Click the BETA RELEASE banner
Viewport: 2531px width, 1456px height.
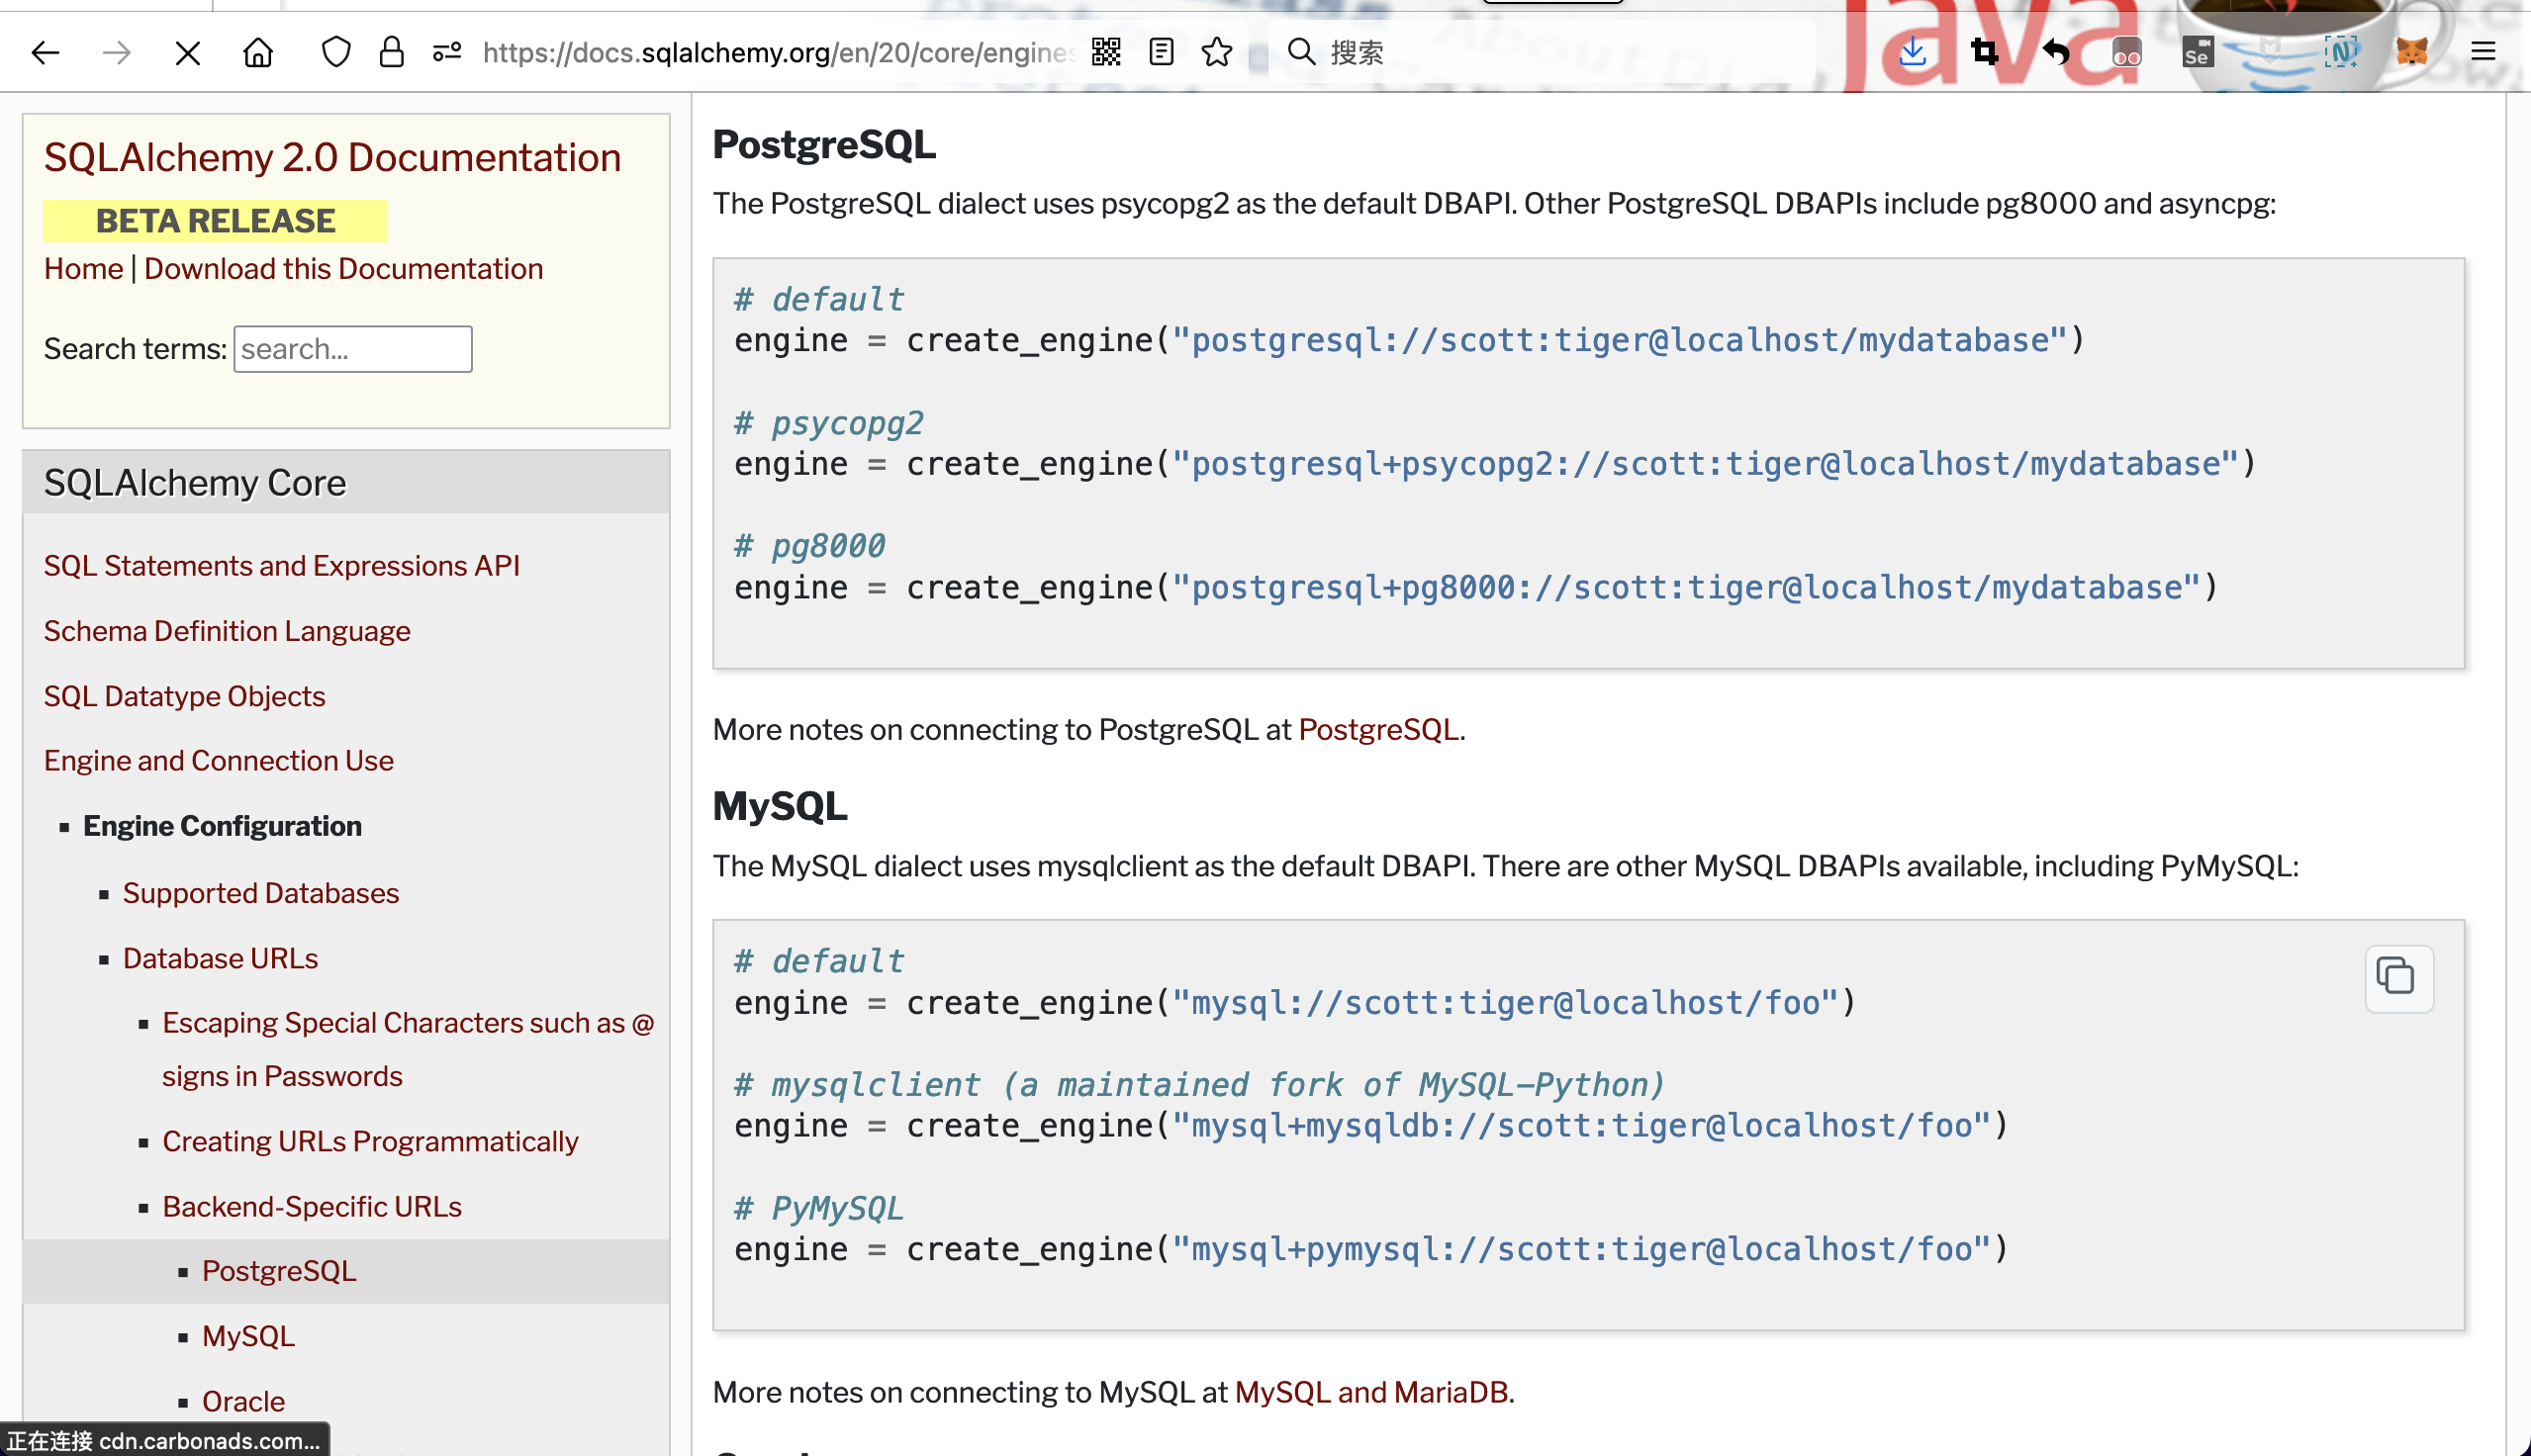pos(215,221)
